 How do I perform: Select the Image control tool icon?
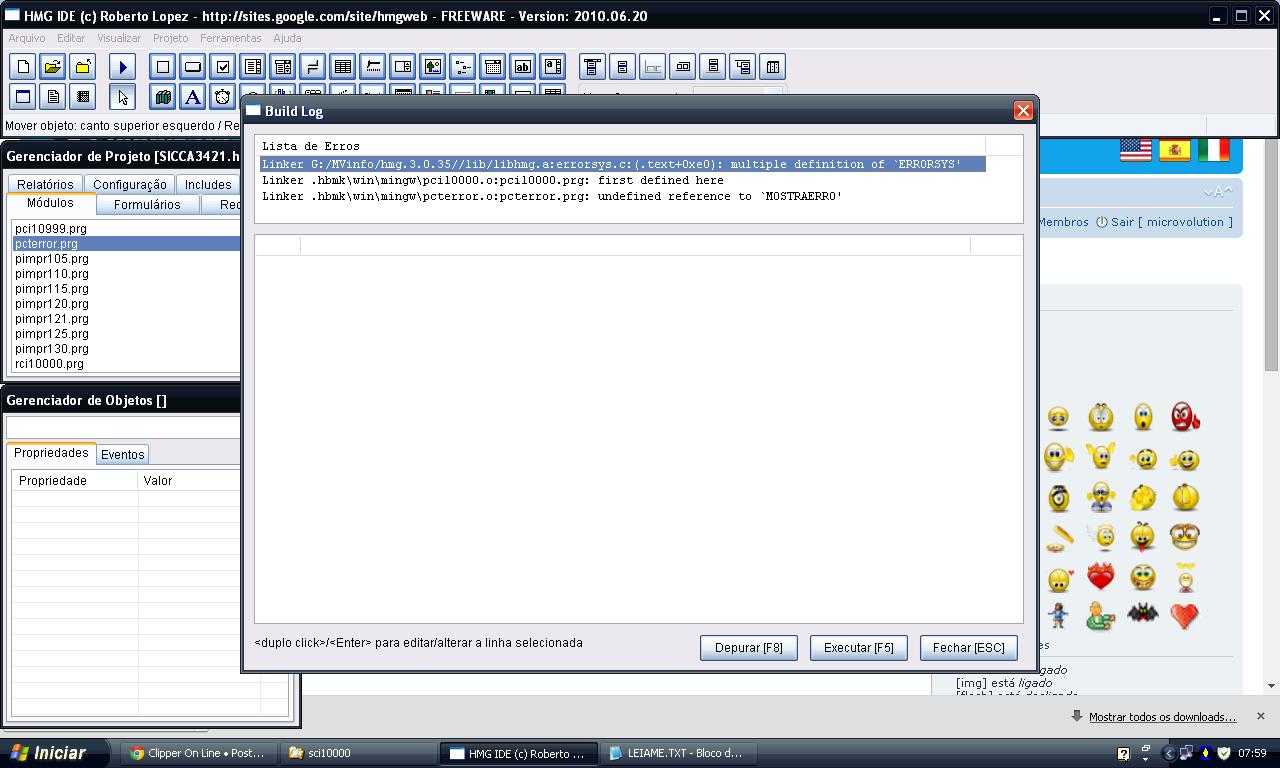pyautogui.click(x=433, y=67)
